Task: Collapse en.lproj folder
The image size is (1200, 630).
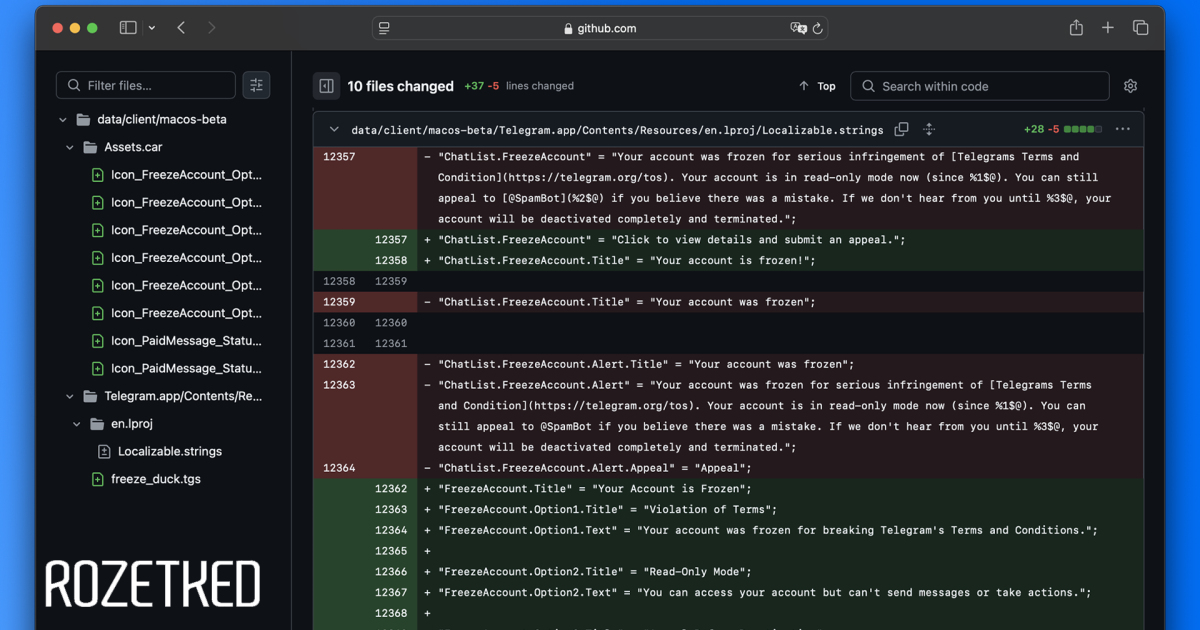Action: (77, 424)
